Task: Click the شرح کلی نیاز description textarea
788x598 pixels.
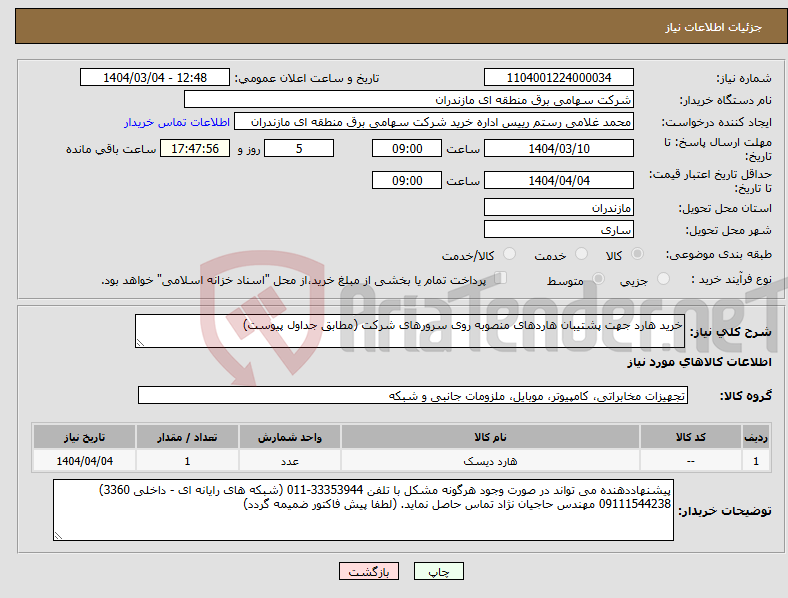Action: click(410, 331)
